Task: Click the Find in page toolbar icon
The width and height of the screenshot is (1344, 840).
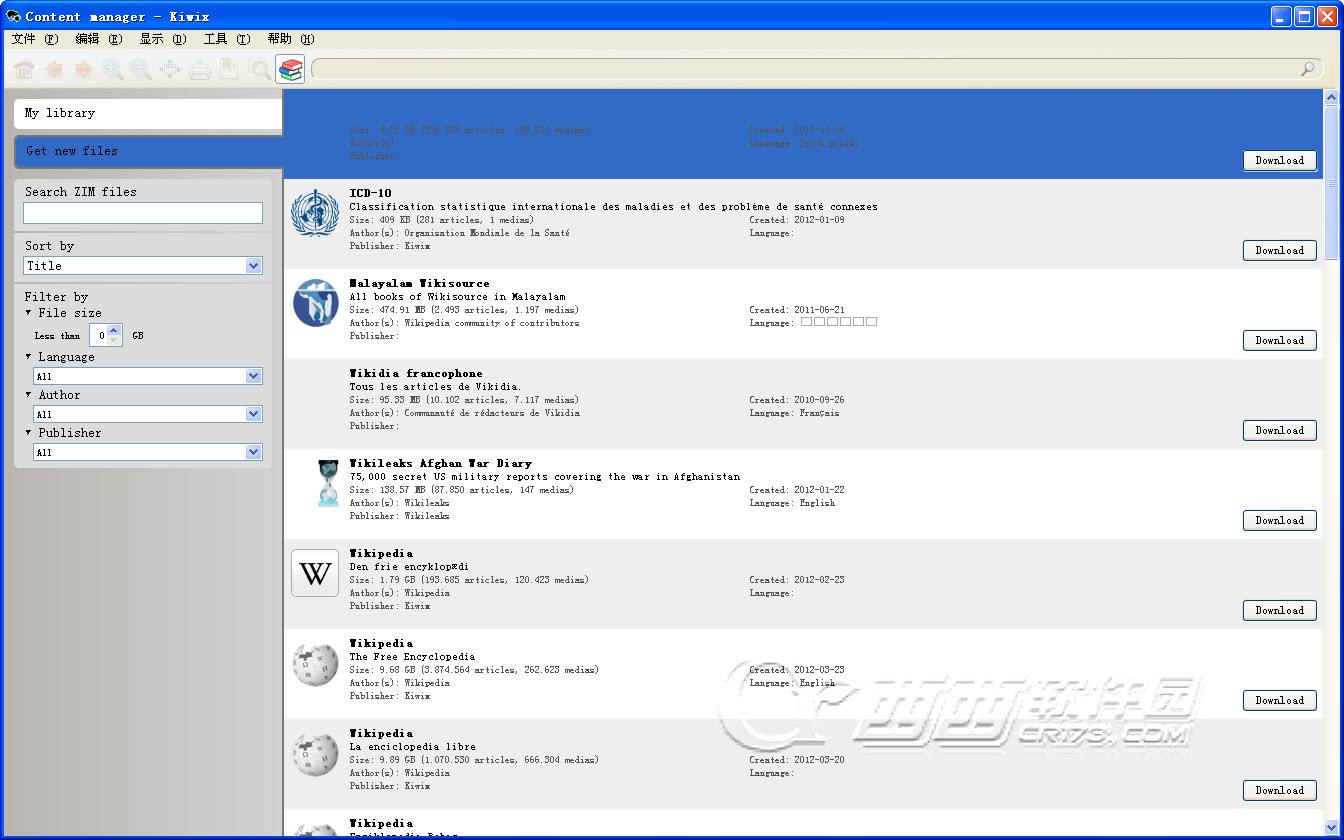Action: coord(259,69)
